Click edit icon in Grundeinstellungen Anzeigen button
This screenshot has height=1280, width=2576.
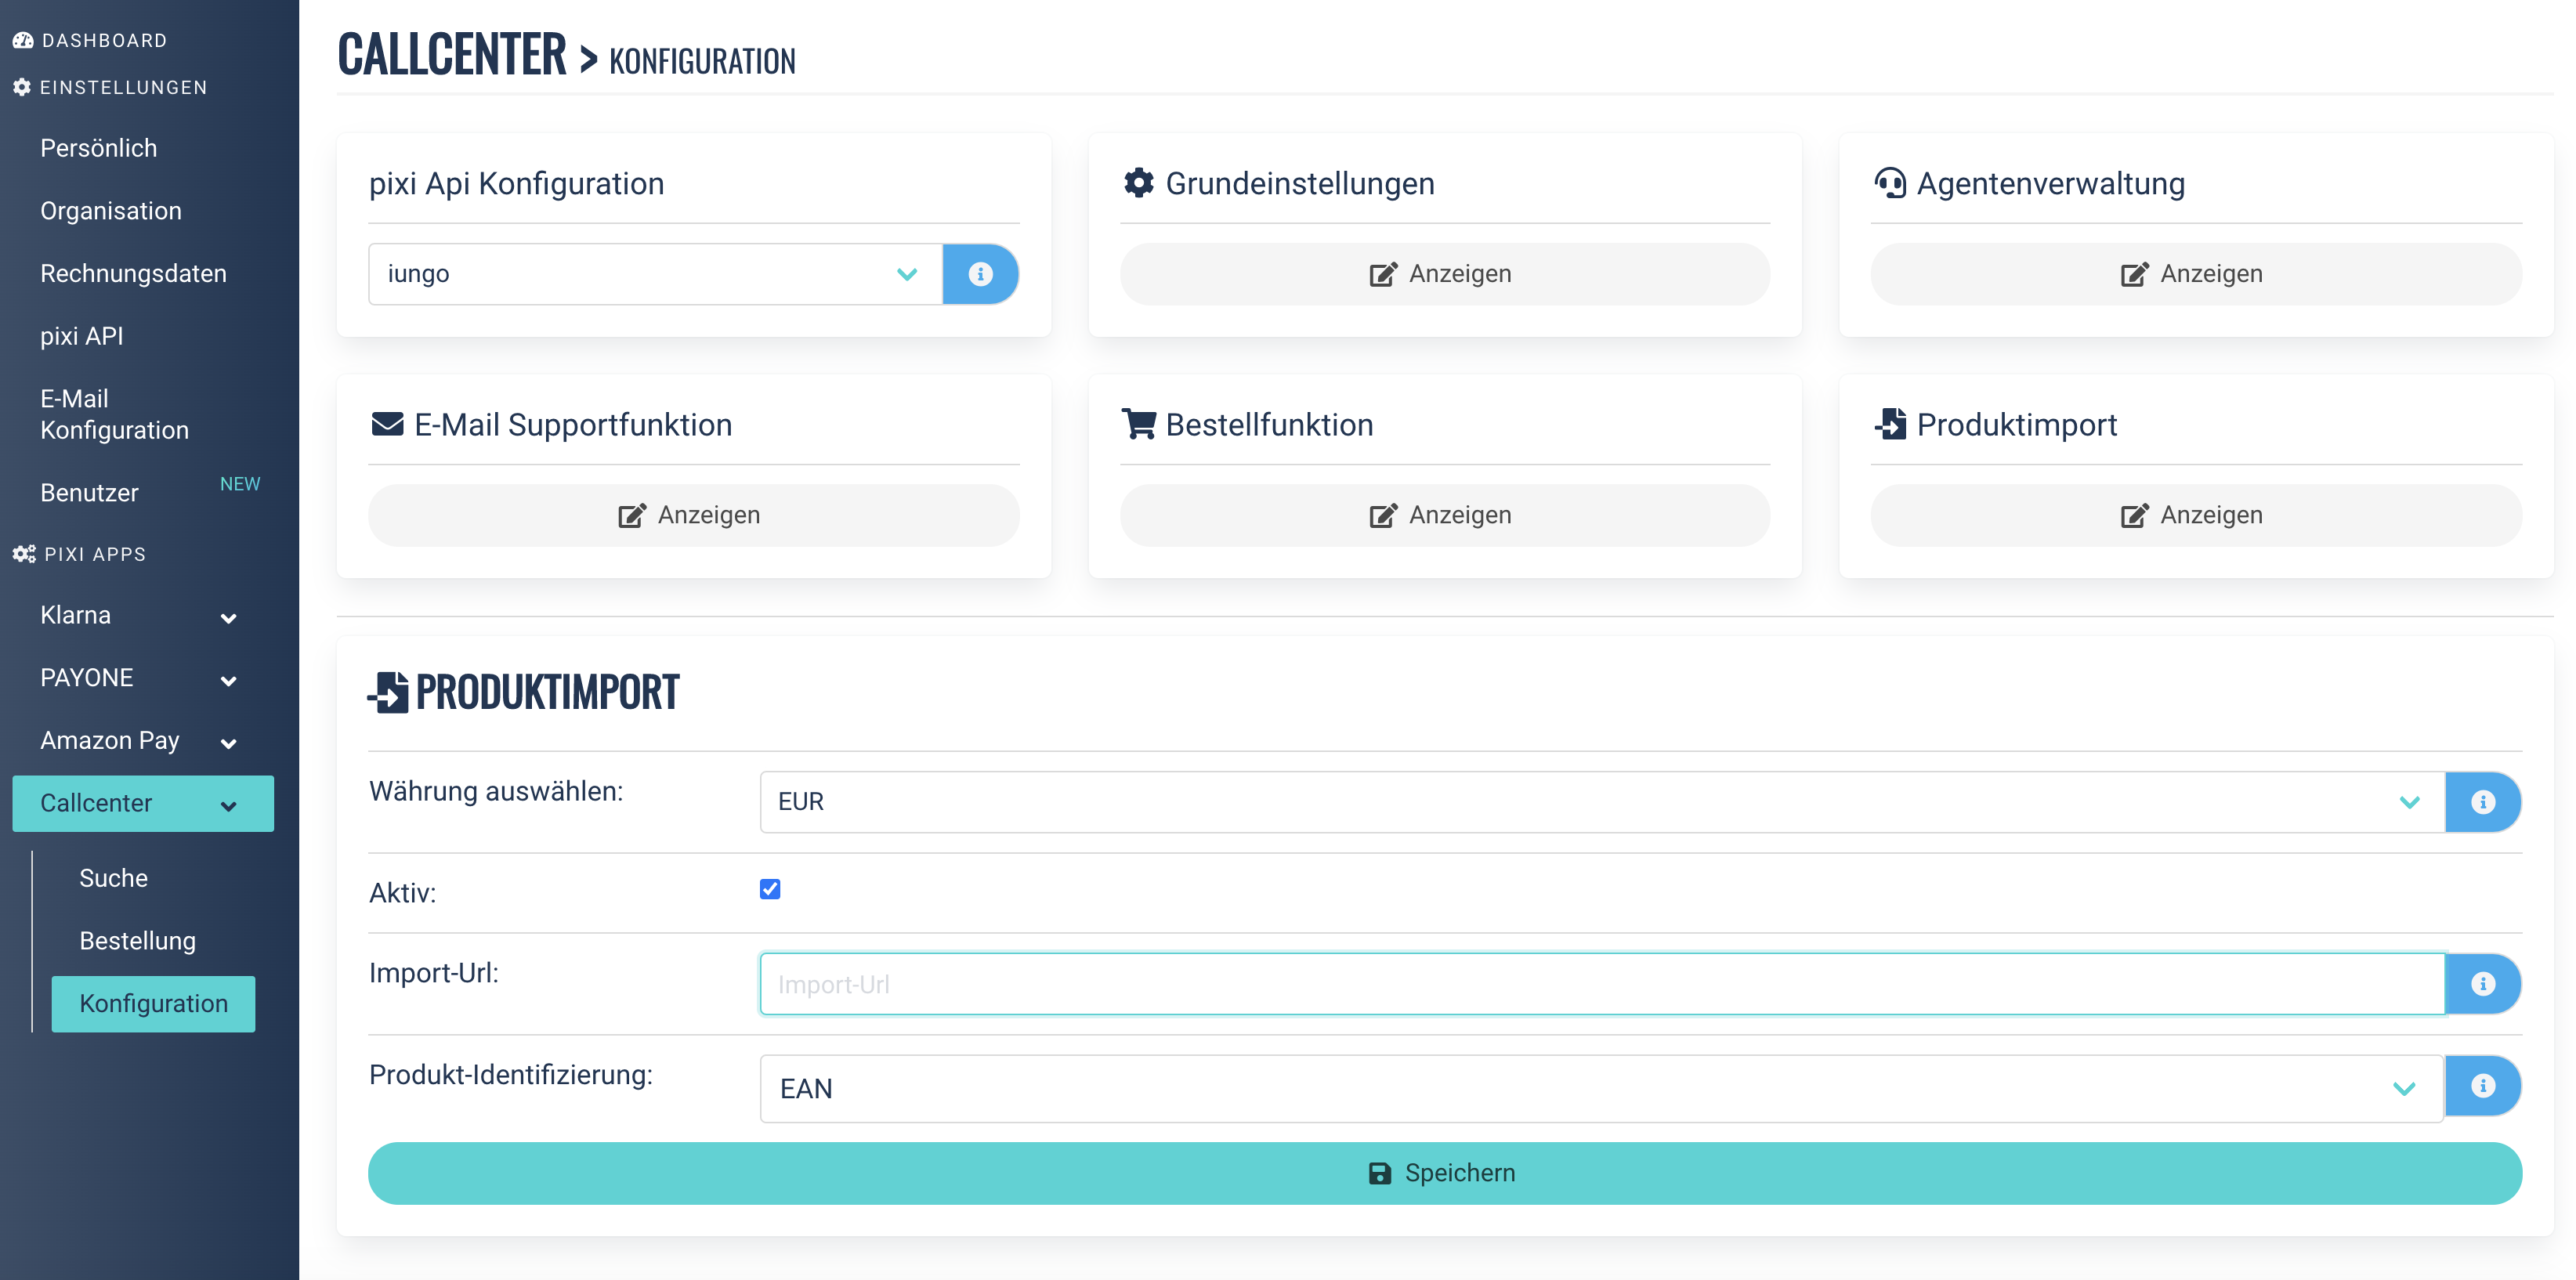point(1383,274)
